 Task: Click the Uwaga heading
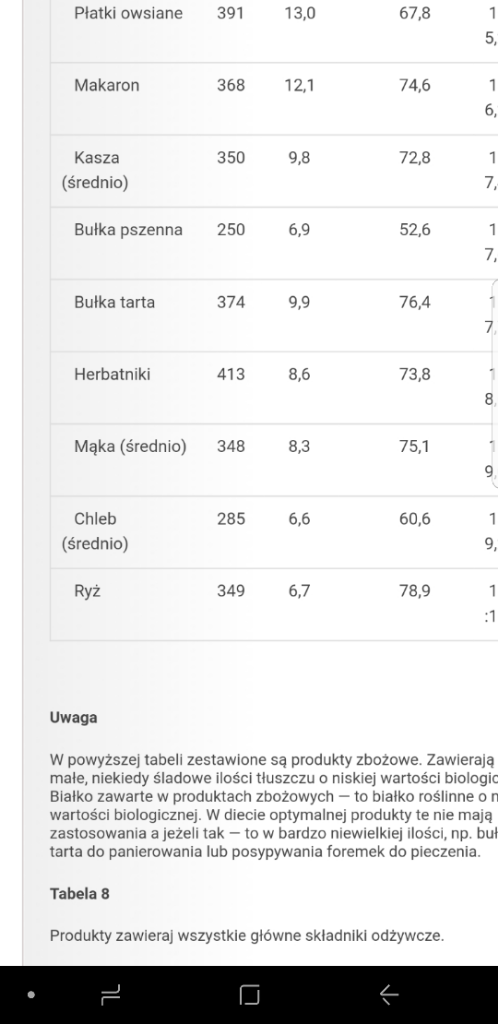click(74, 717)
